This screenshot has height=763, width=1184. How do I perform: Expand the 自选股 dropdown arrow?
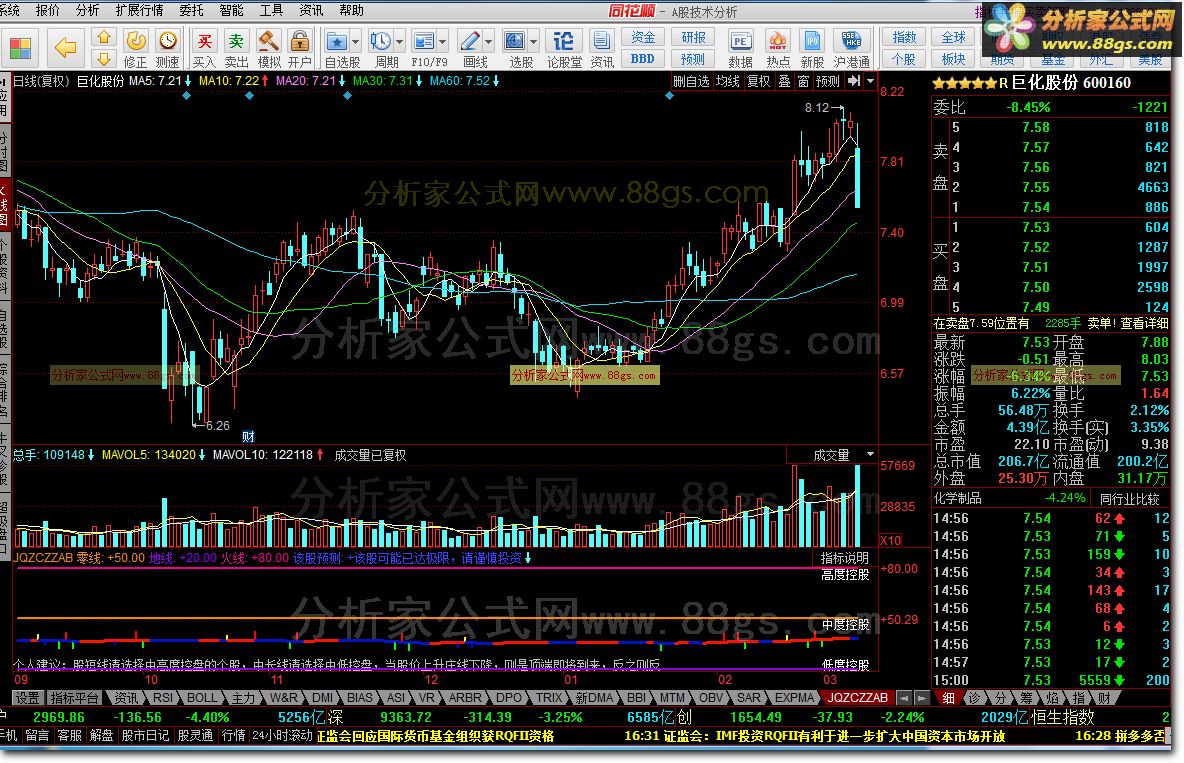pos(356,42)
